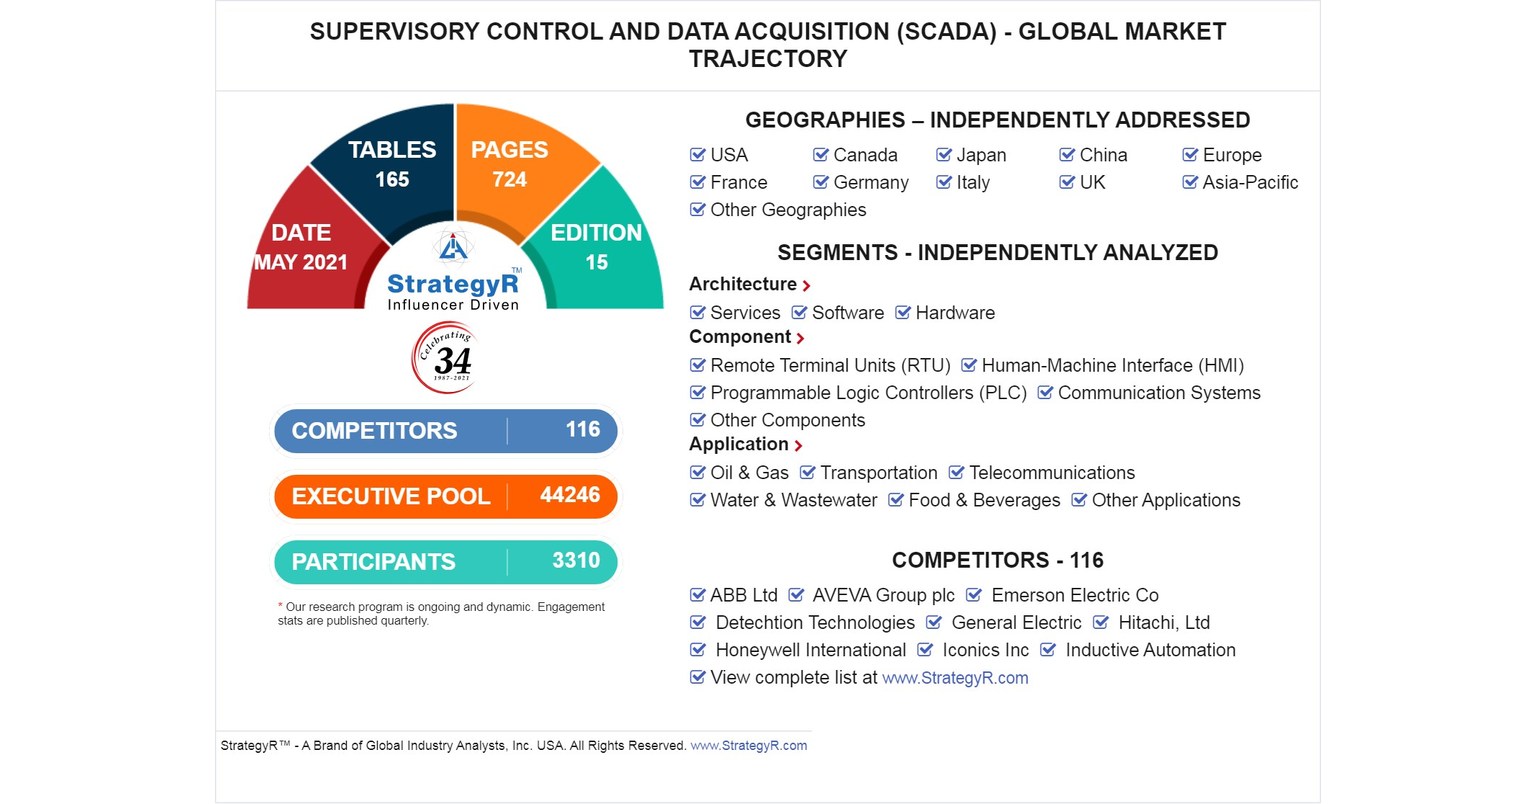Click the red DATE May 2021 segment

click(x=300, y=248)
